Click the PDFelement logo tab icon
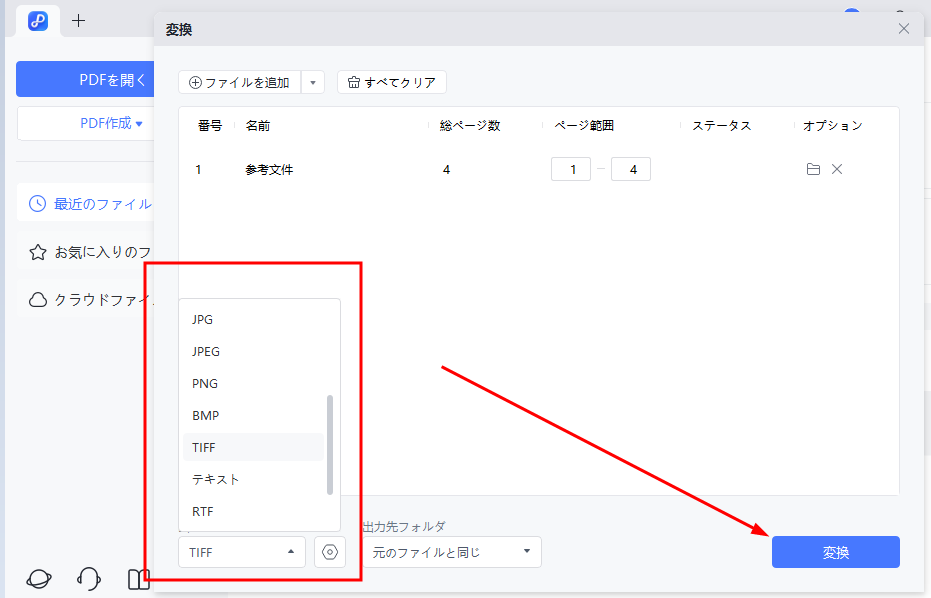This screenshot has height=598, width=931. pyautogui.click(x=37, y=20)
